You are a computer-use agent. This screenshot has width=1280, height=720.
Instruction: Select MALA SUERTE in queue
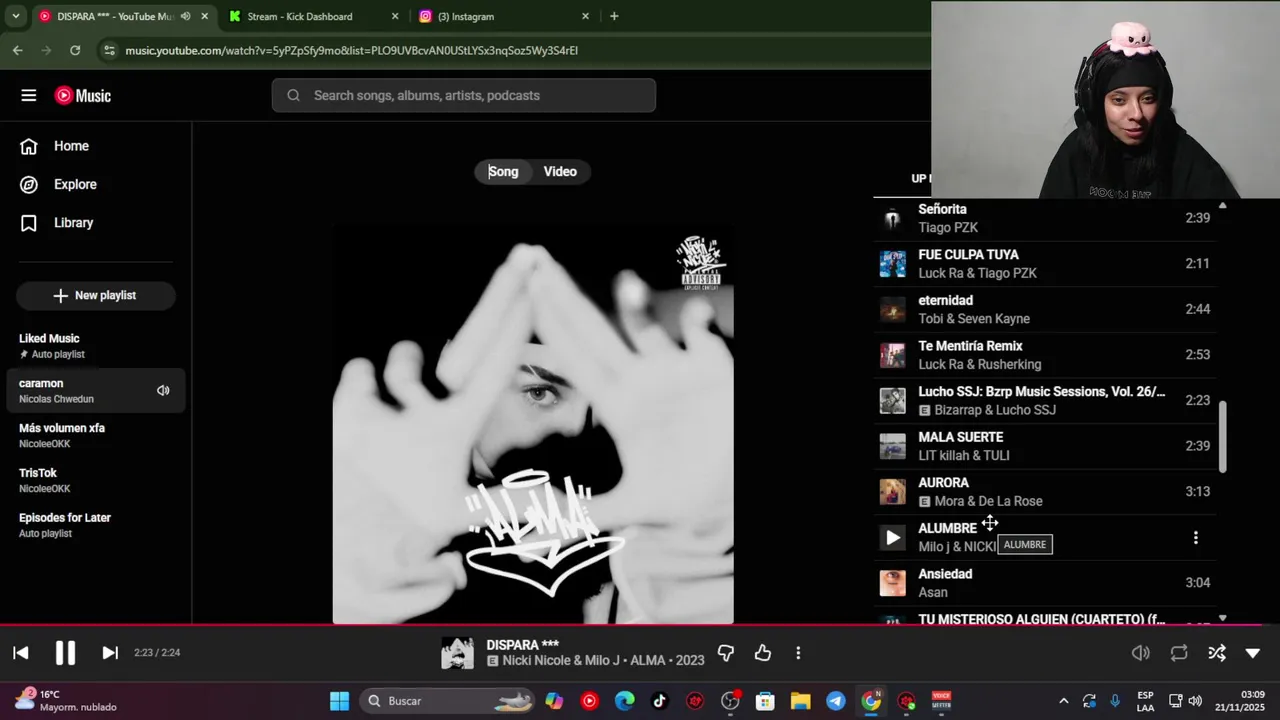pos(1045,446)
